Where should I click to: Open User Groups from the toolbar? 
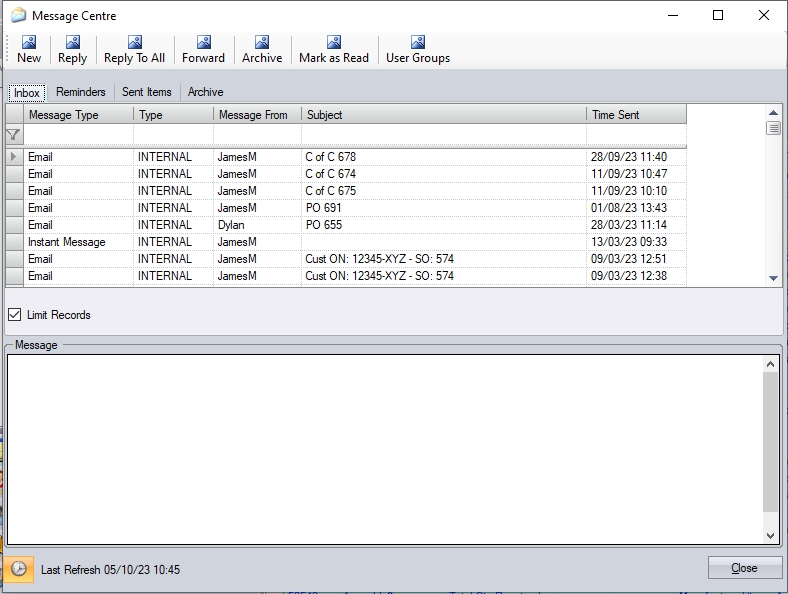418,49
